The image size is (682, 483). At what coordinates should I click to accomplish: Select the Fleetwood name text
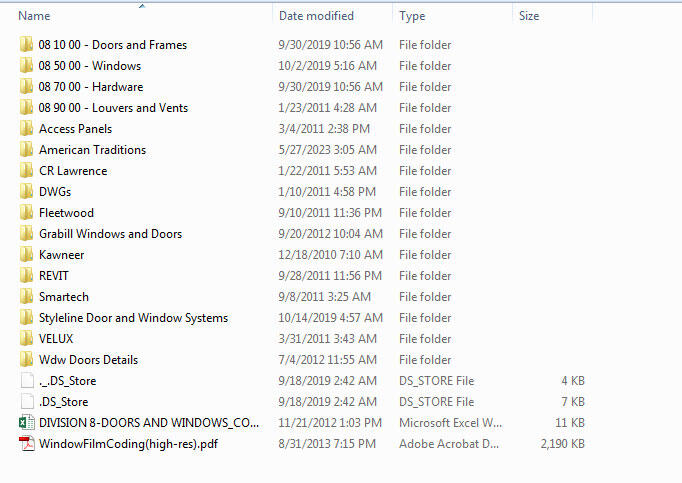[66, 213]
